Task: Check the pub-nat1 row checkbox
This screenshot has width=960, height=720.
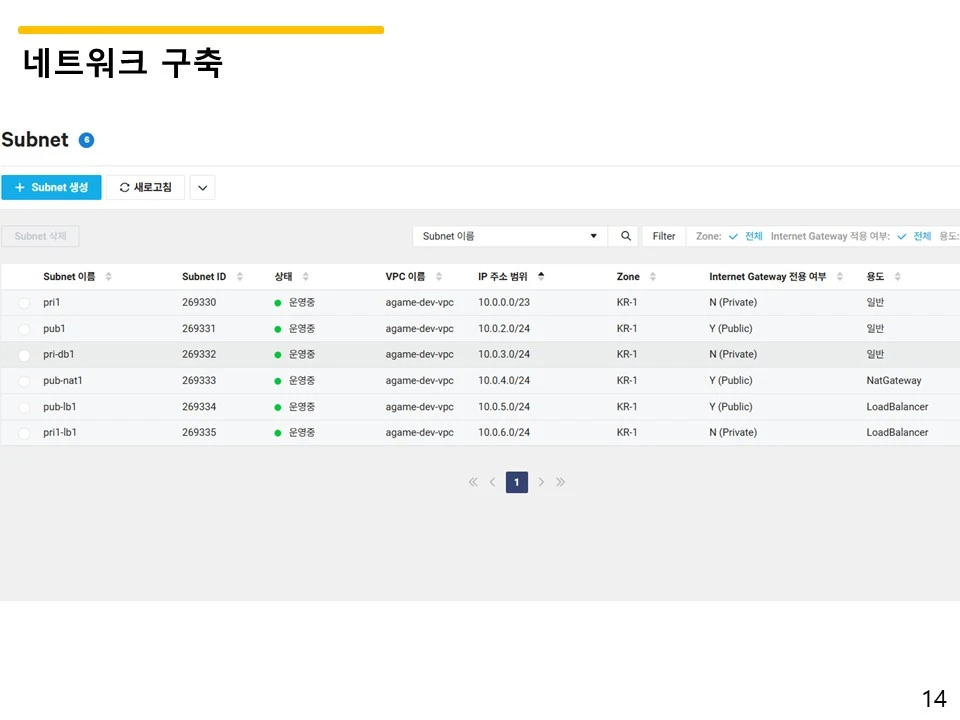Action: 22,380
